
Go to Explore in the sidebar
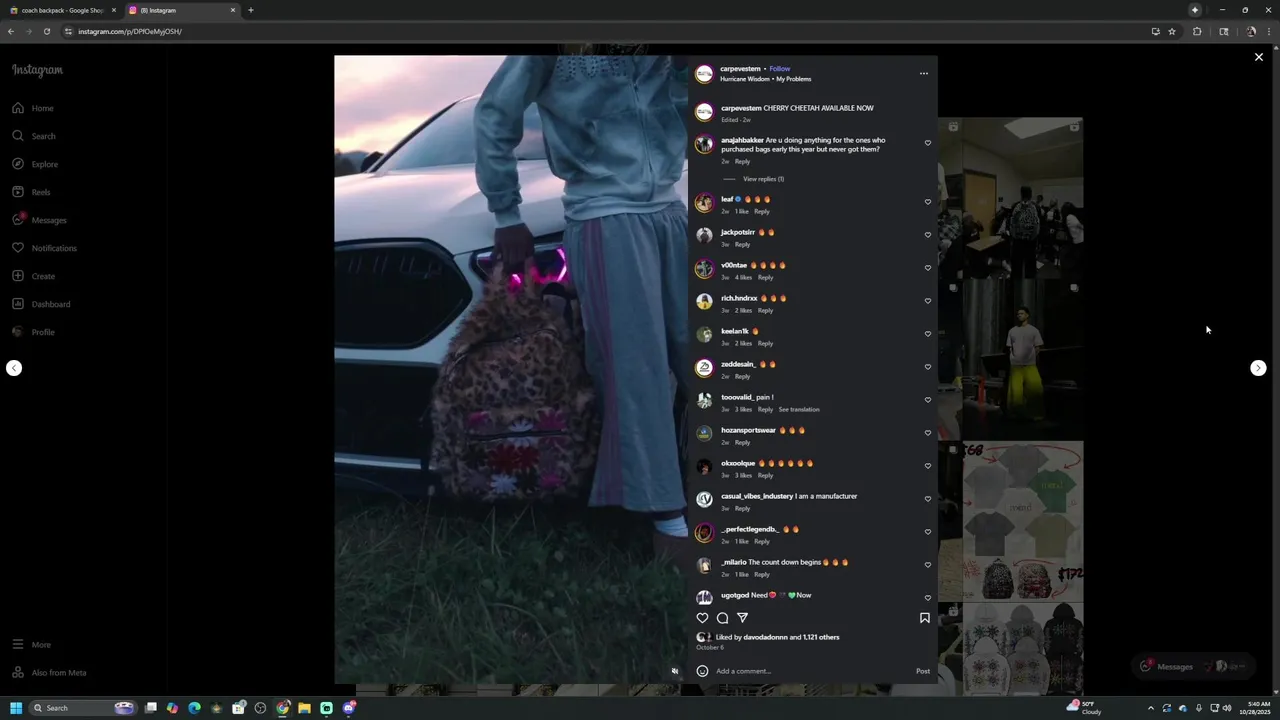(x=35, y=164)
